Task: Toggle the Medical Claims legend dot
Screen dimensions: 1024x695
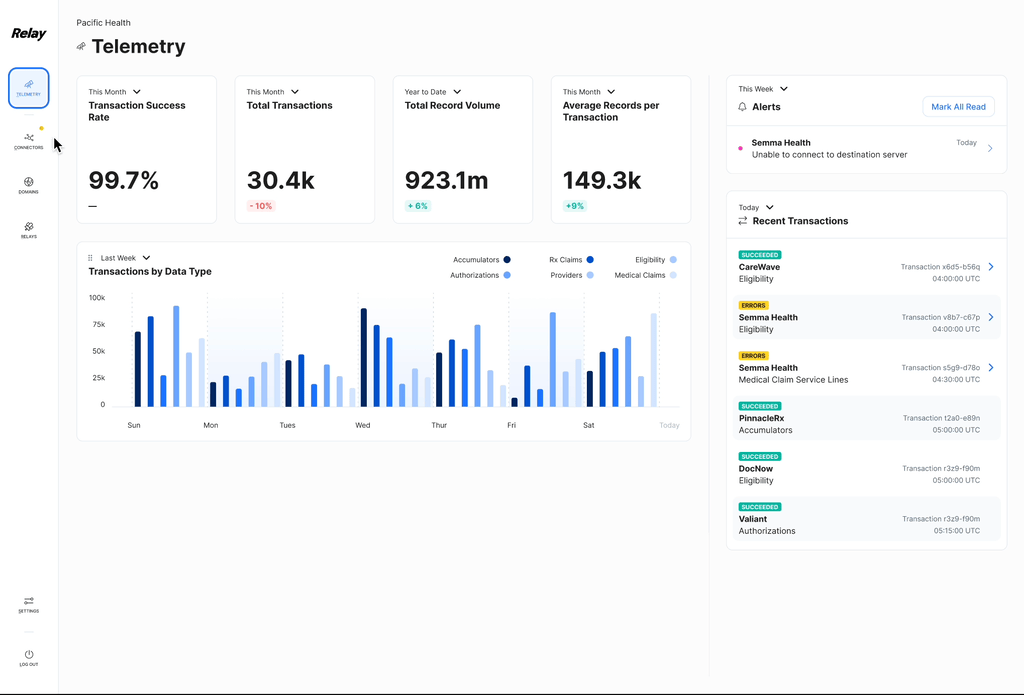Action: 673,276
